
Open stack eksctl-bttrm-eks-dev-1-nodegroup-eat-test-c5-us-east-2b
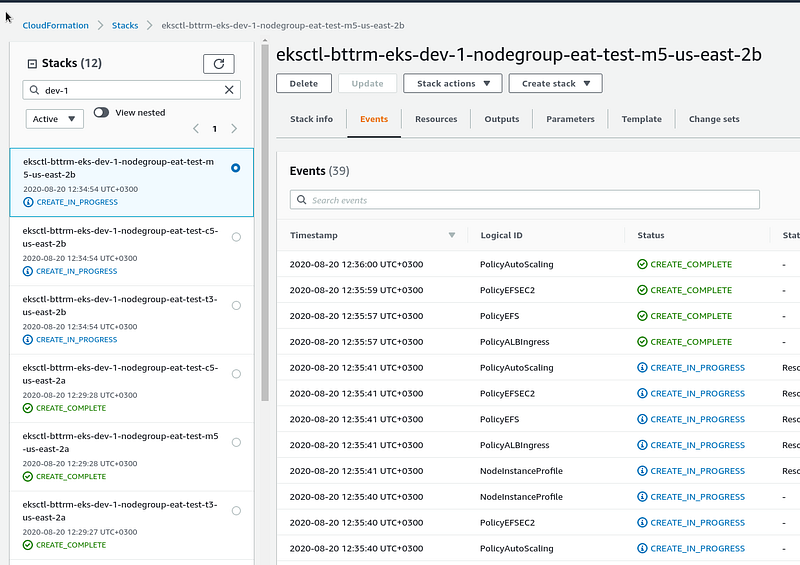pyautogui.click(x=120, y=237)
